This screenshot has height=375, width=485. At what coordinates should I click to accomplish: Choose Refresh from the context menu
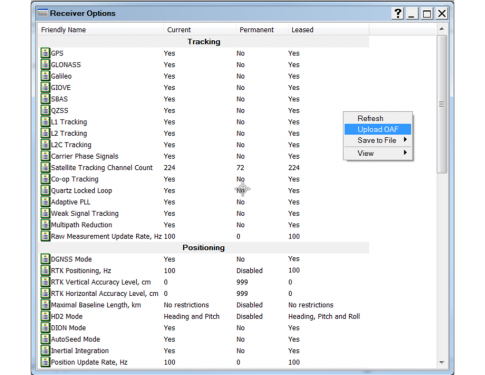click(x=378, y=118)
